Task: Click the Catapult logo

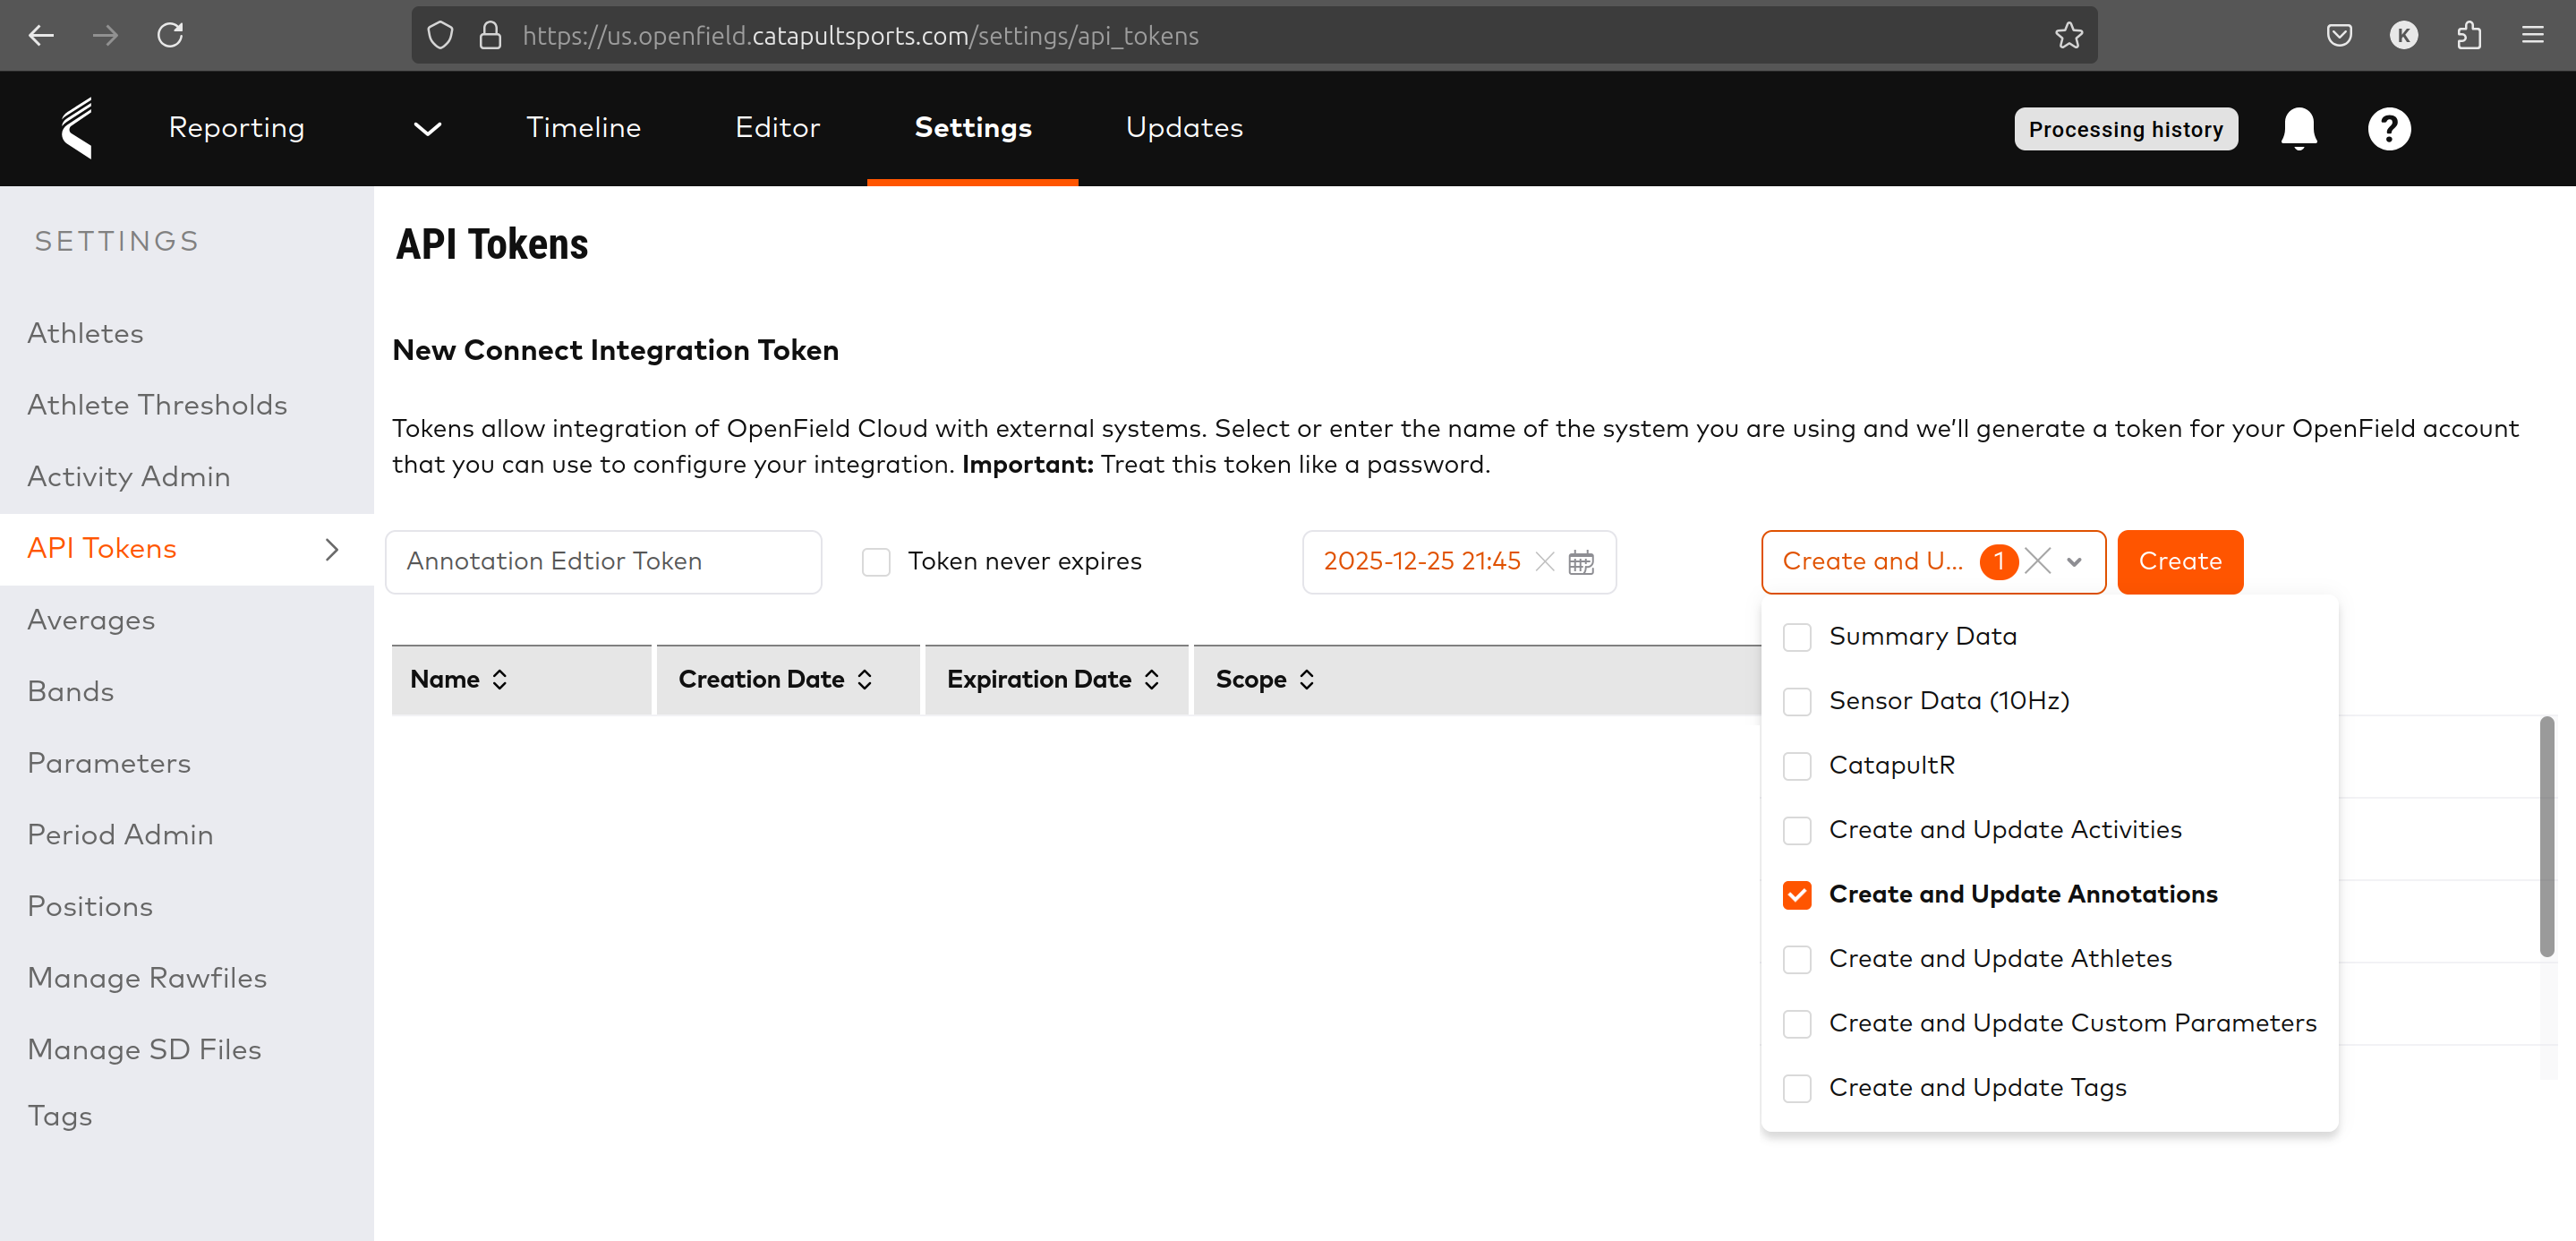Action: (x=78, y=128)
